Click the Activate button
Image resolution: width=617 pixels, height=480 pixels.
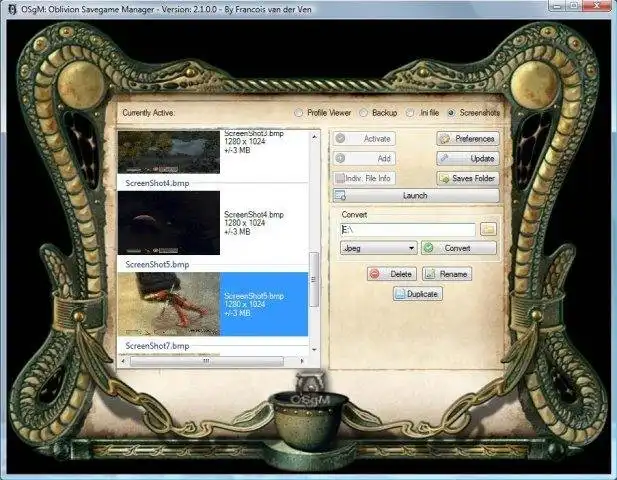pyautogui.click(x=364, y=138)
